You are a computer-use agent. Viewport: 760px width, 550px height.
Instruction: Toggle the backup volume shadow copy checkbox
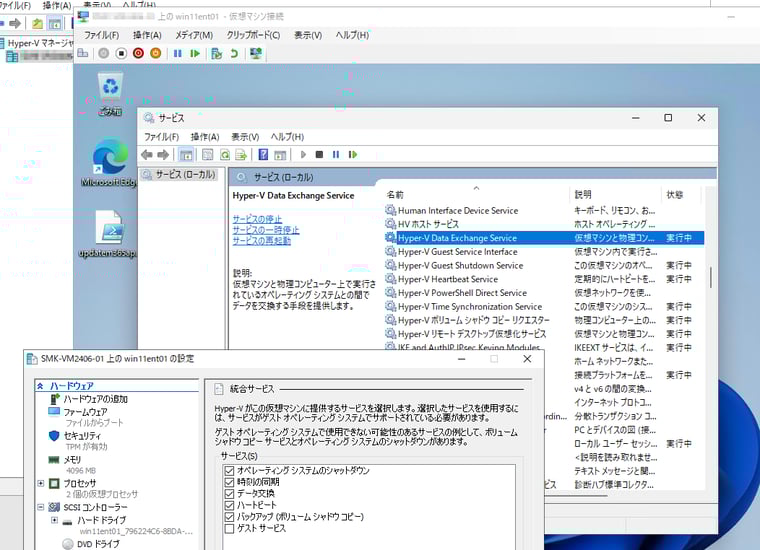pyautogui.click(x=230, y=517)
